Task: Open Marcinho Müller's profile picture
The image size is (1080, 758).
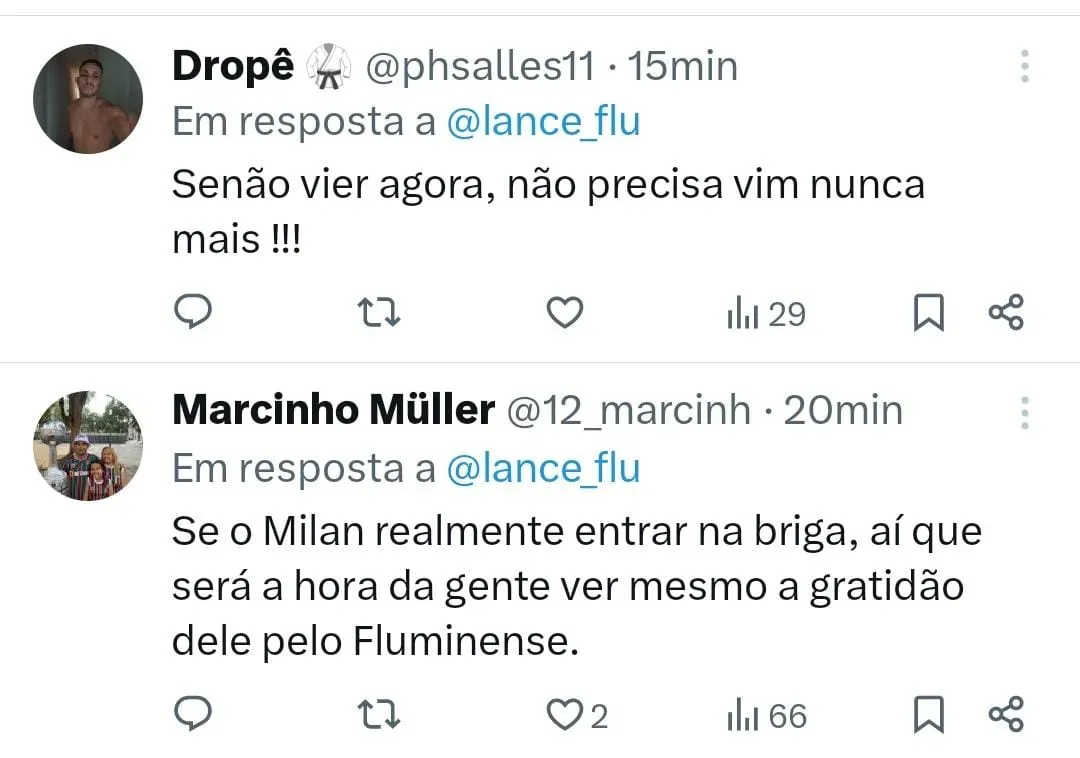Action: tap(88, 445)
